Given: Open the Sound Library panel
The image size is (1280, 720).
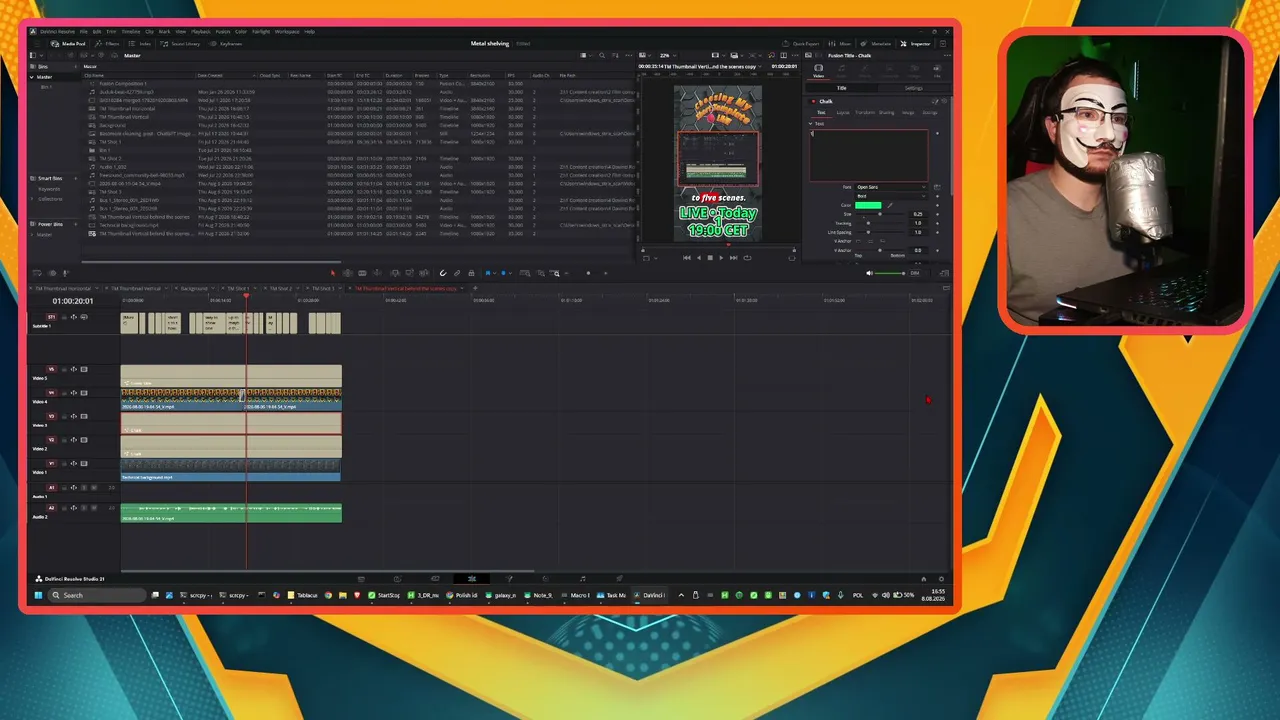Looking at the screenshot, I should click(181, 44).
